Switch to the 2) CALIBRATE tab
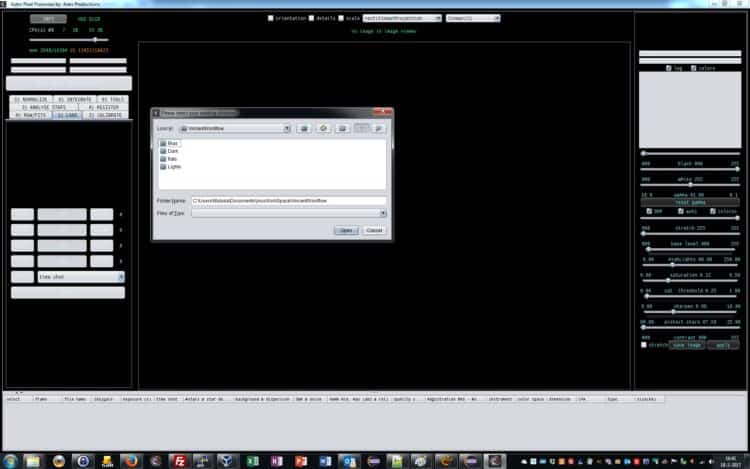Image resolution: width=750 pixels, height=469 pixels. tap(105, 115)
